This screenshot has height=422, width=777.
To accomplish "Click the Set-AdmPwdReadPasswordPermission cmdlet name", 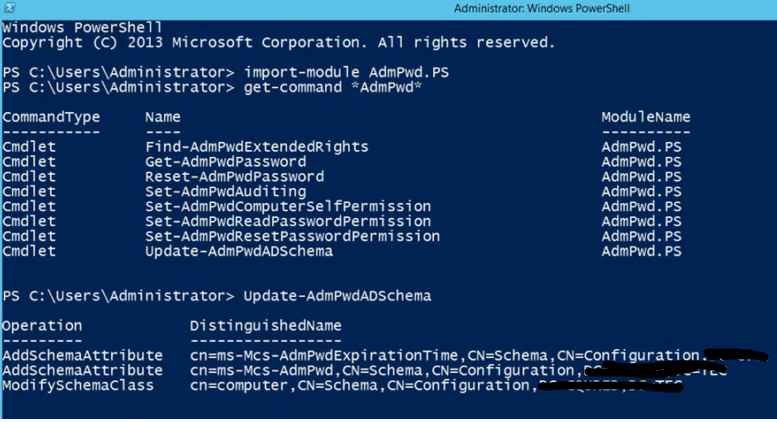I will (x=288, y=221).
